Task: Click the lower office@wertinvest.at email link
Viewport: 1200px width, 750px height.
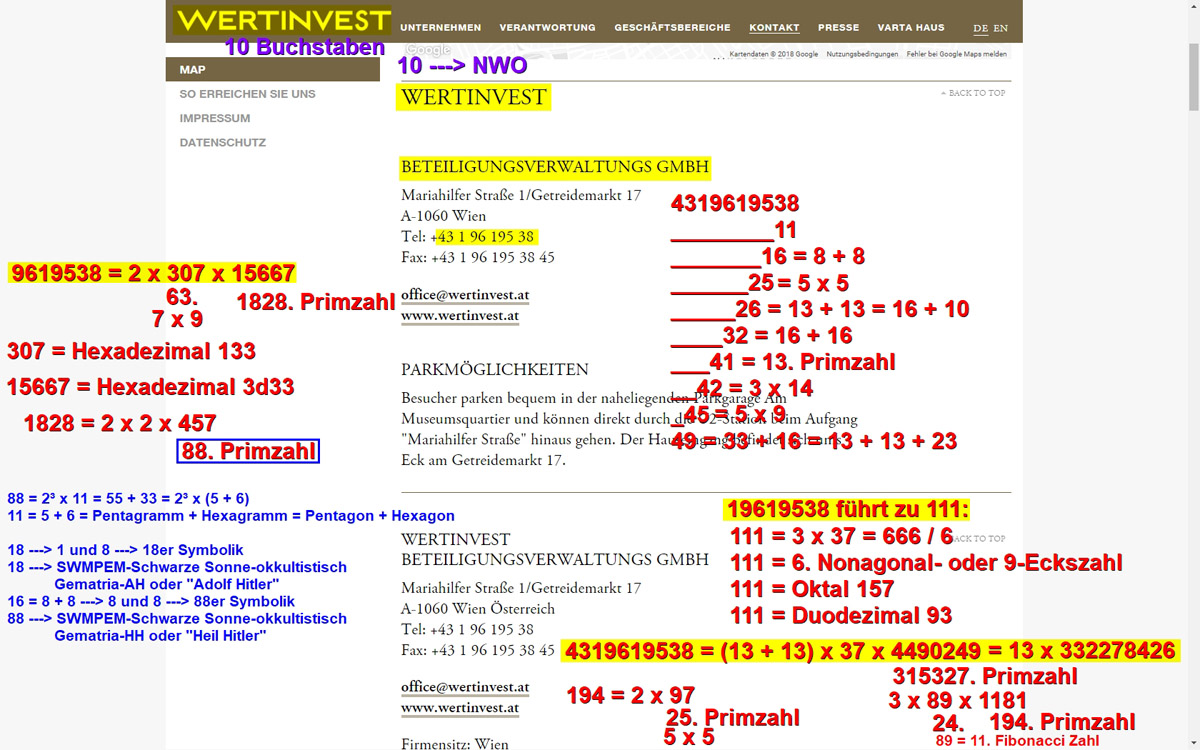Action: tap(465, 687)
